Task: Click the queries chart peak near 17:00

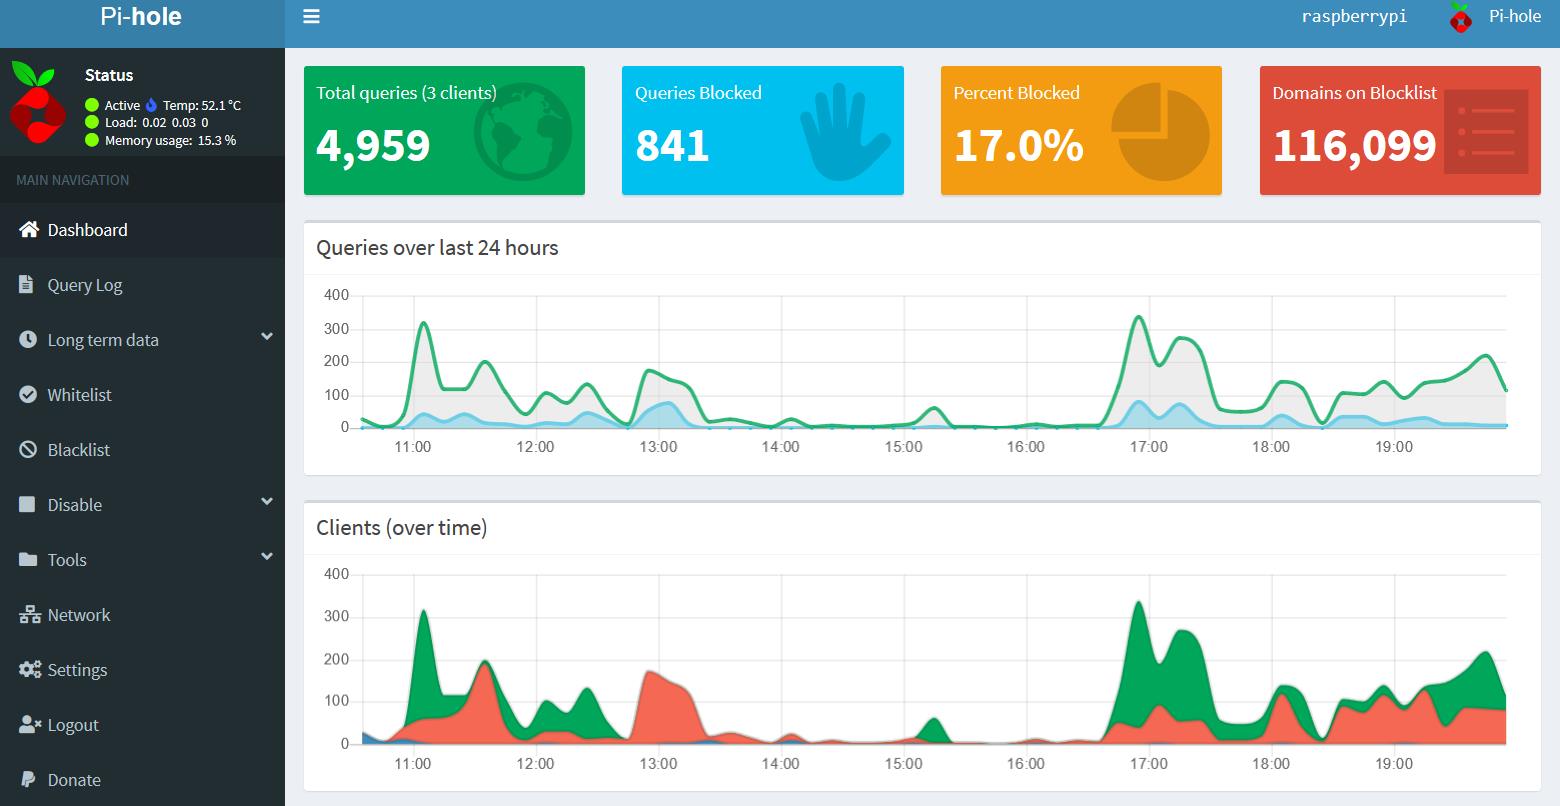Action: coord(1139,318)
